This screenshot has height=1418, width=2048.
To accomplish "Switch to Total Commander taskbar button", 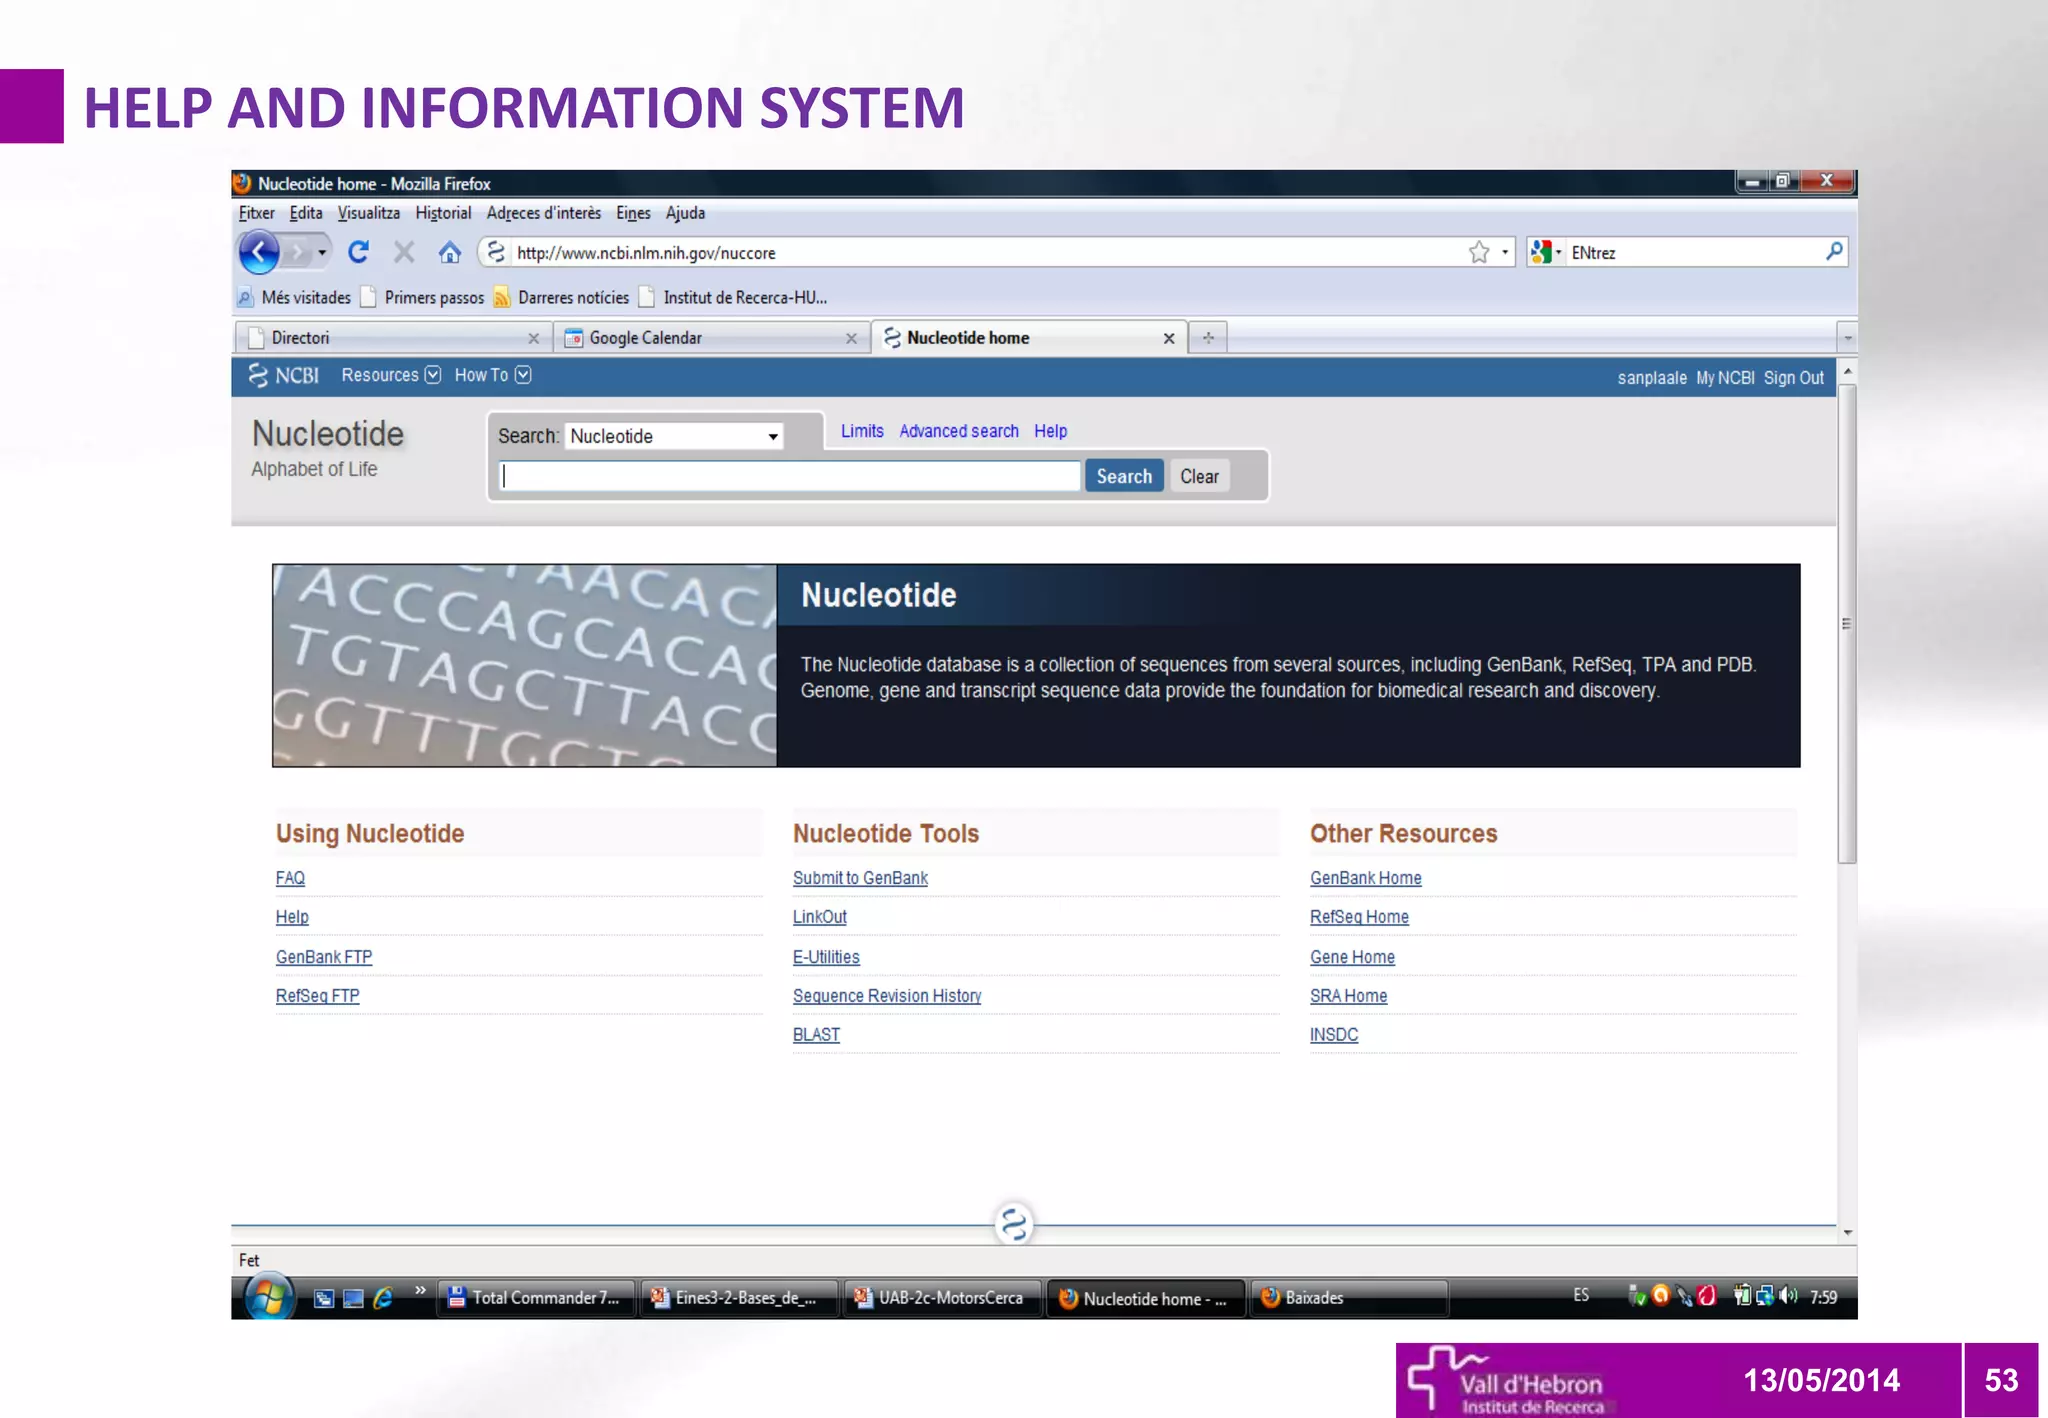I will (538, 1298).
